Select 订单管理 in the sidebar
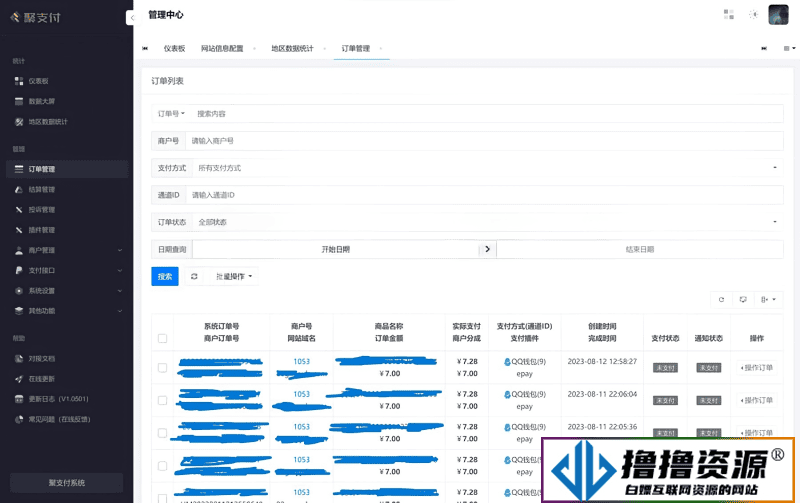Screen dimensions: 800x503 [66, 169]
